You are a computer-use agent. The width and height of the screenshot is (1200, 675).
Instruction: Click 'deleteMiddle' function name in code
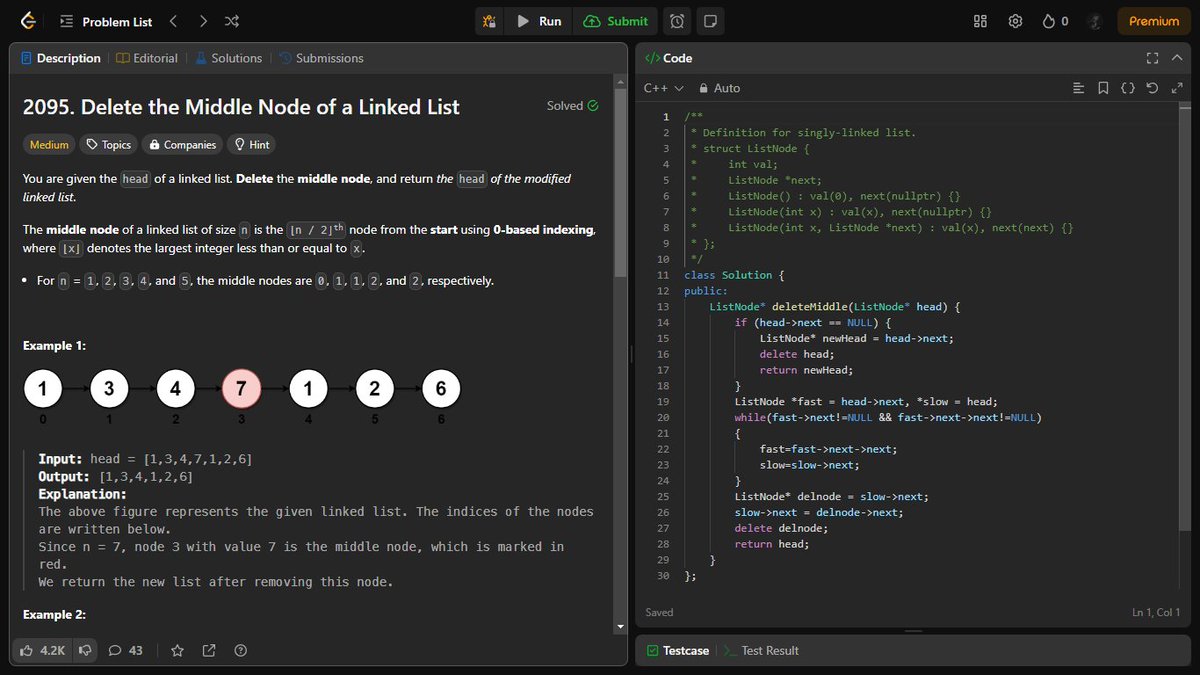pyautogui.click(x=809, y=307)
